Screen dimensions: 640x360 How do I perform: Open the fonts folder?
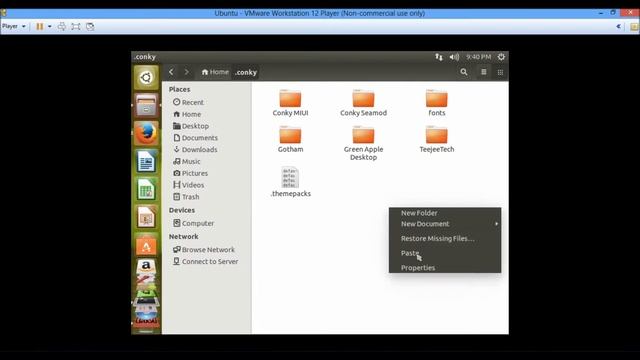[436, 102]
